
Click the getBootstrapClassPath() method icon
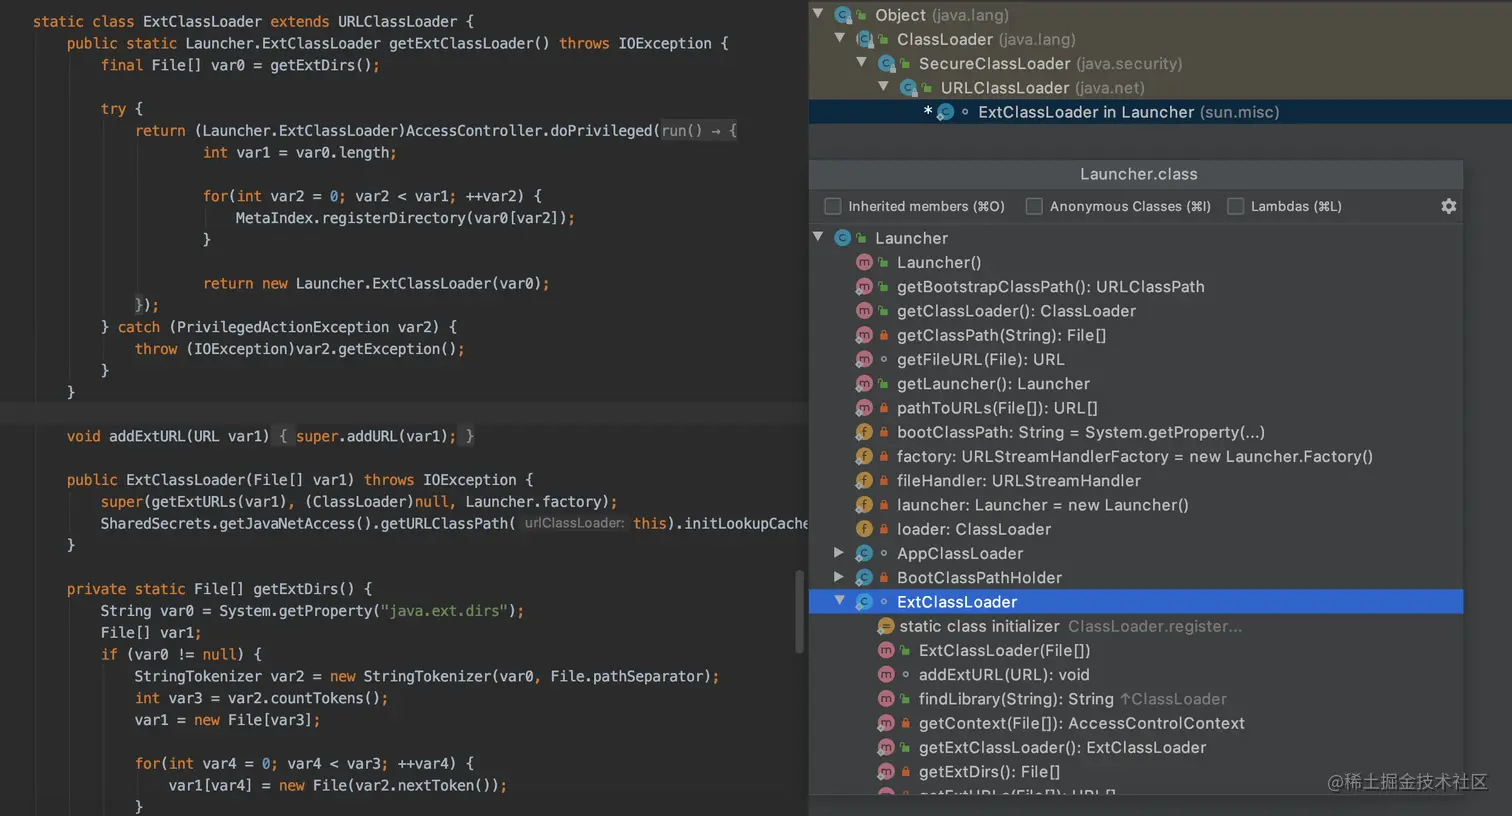(864, 287)
